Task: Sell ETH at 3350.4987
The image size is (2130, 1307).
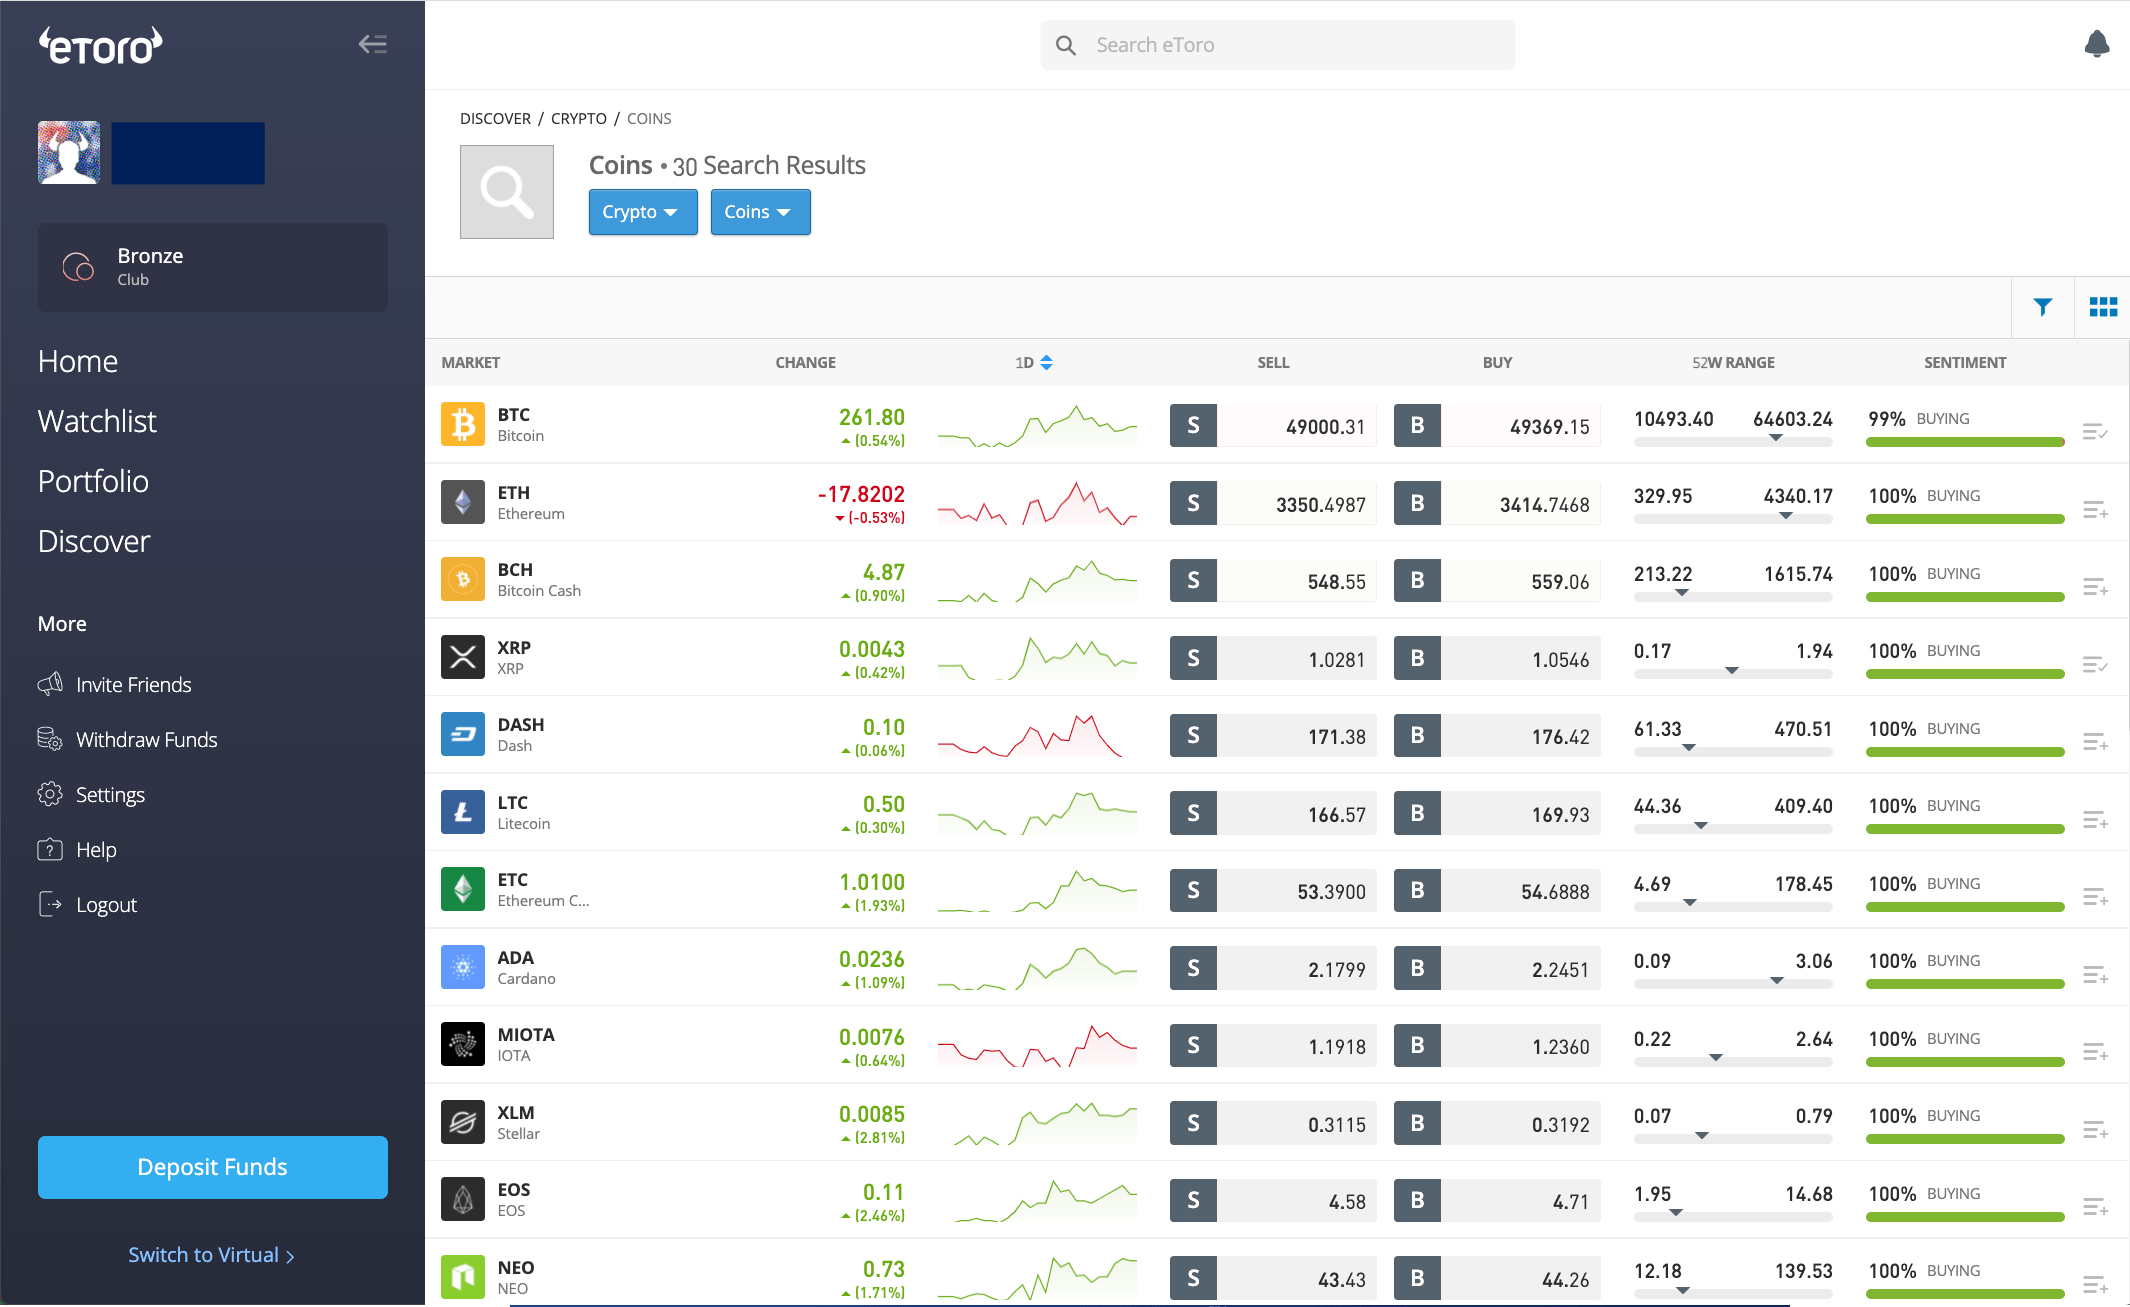Action: click(x=1273, y=503)
